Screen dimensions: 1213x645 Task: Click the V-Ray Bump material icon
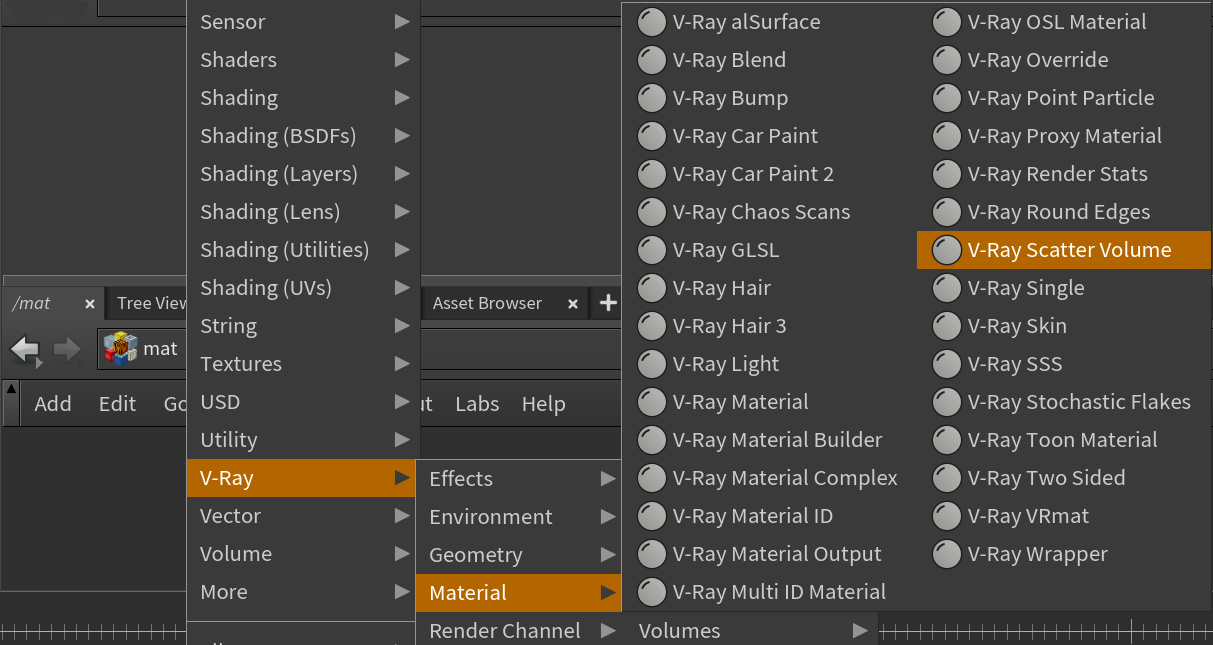652,98
